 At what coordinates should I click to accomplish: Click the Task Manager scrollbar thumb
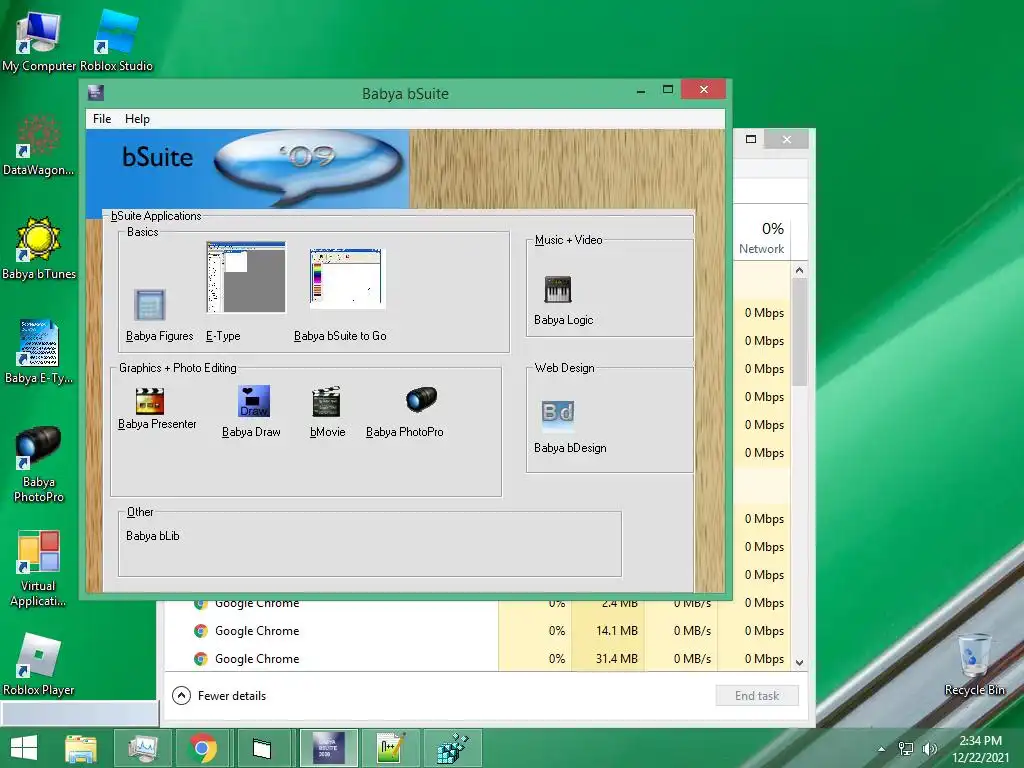pyautogui.click(x=799, y=332)
